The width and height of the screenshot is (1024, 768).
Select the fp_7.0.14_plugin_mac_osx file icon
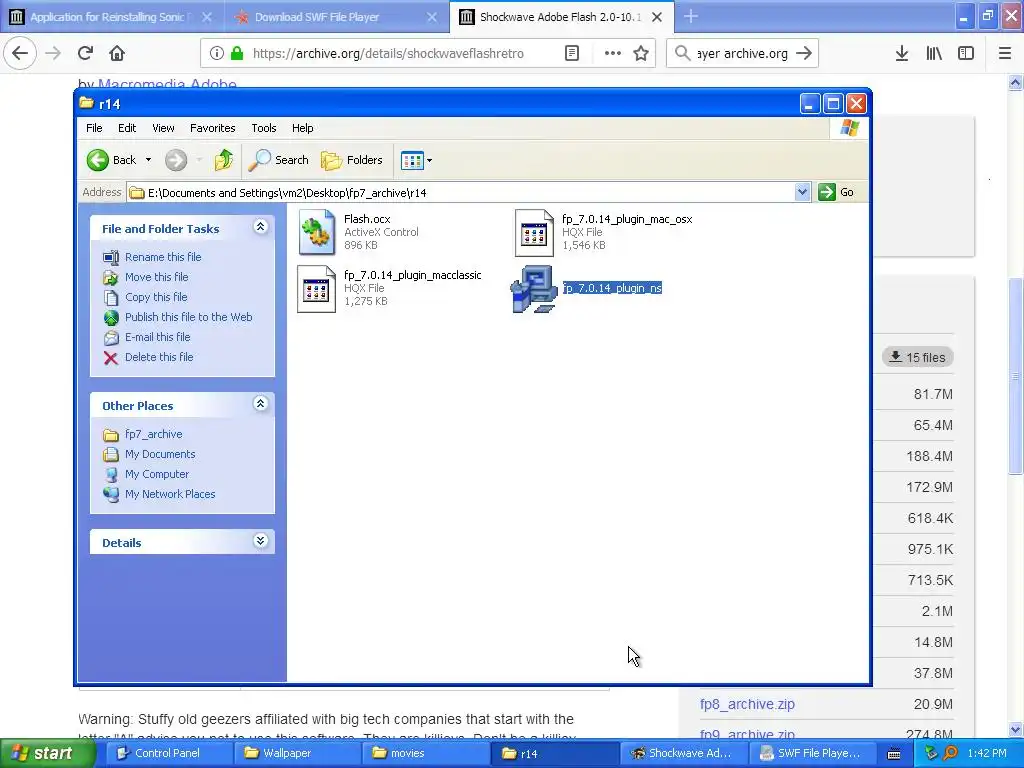534,232
